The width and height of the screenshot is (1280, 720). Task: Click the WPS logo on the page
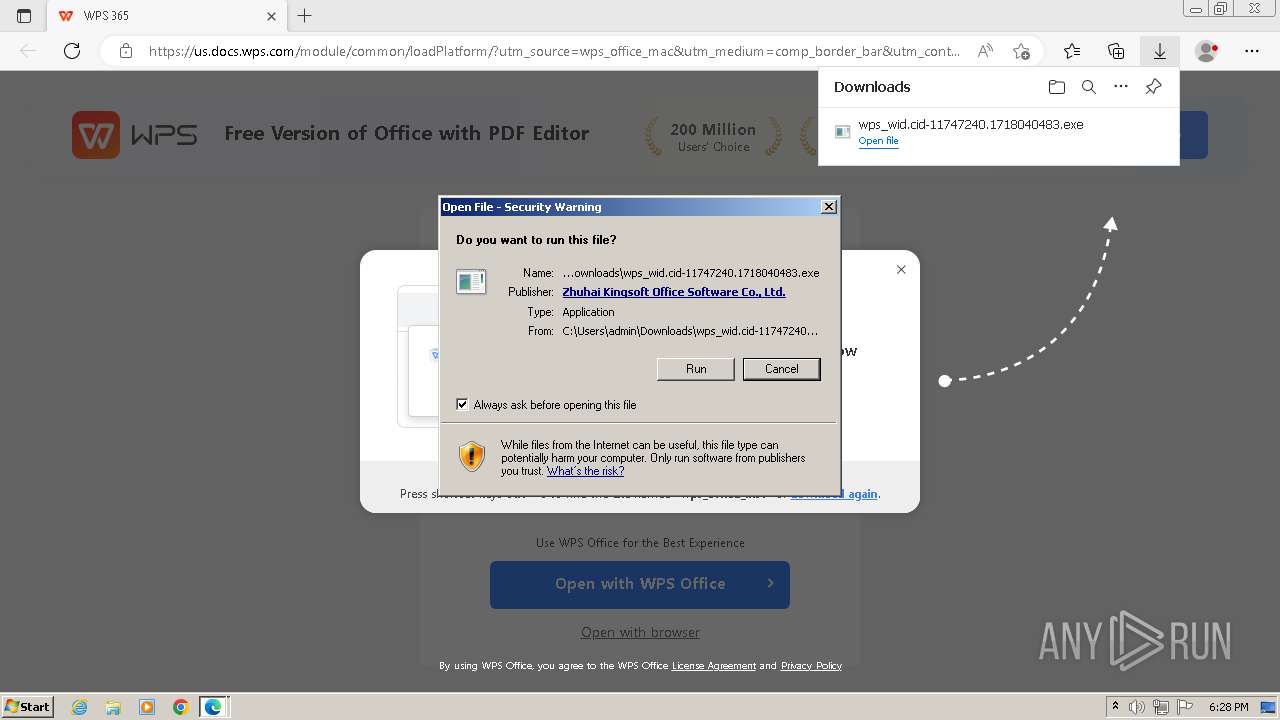click(134, 134)
